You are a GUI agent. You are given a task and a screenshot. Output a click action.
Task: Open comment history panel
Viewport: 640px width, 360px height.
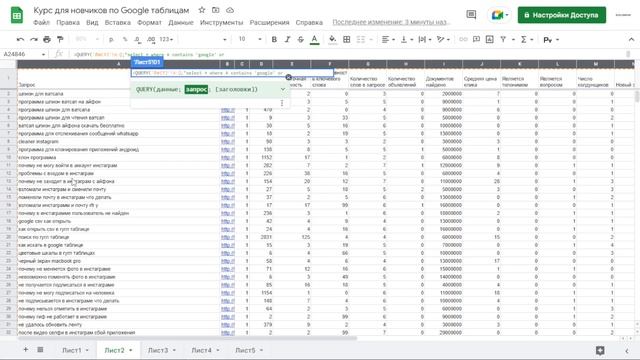(x=471, y=15)
